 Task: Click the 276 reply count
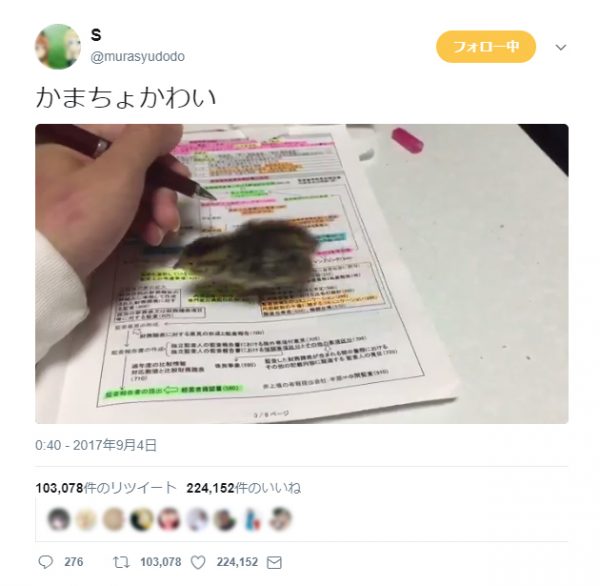point(74,562)
